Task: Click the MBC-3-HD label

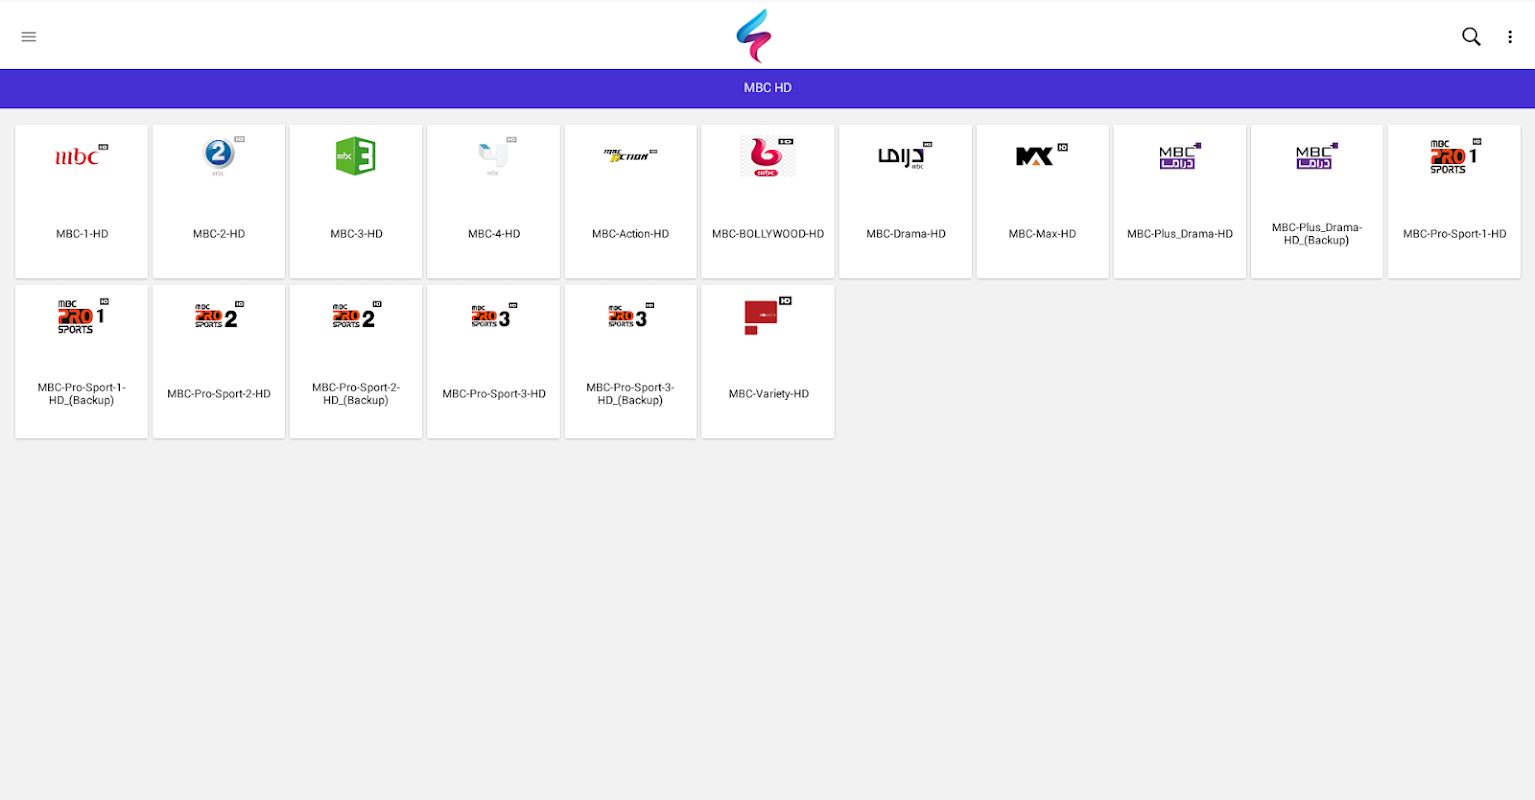Action: [x=356, y=234]
